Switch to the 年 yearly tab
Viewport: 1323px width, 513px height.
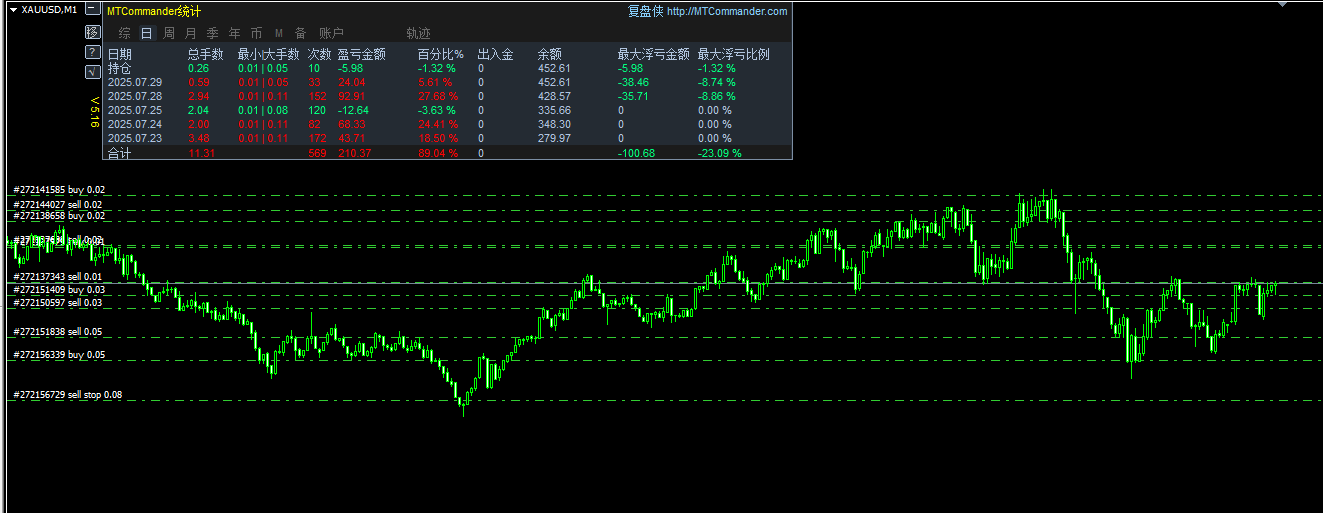(235, 33)
